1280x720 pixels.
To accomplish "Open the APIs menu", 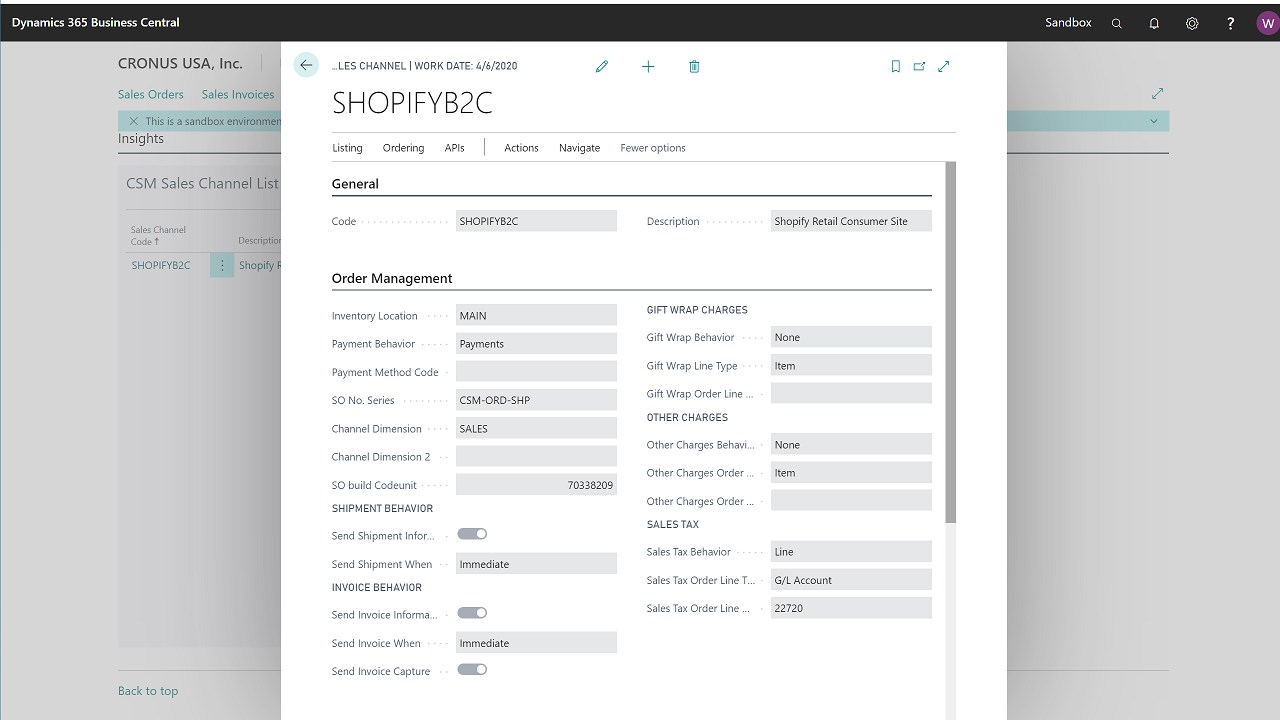I will click(x=454, y=148).
